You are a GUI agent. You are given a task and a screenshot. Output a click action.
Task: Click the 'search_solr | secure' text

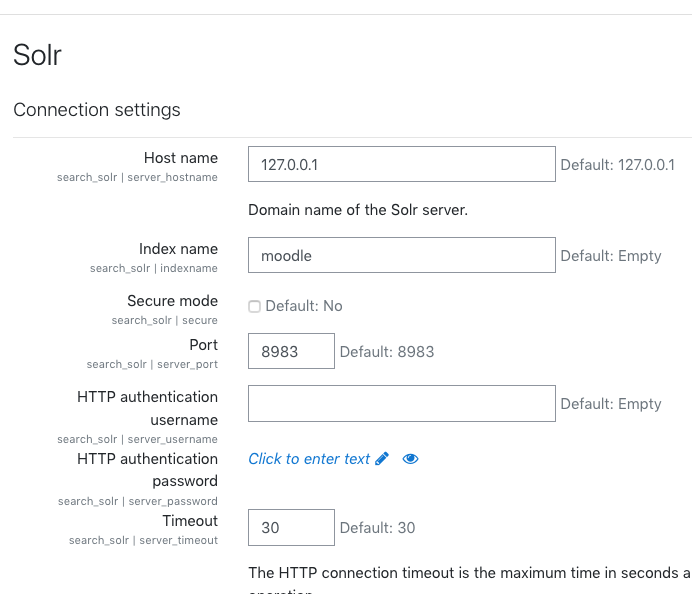(x=165, y=320)
